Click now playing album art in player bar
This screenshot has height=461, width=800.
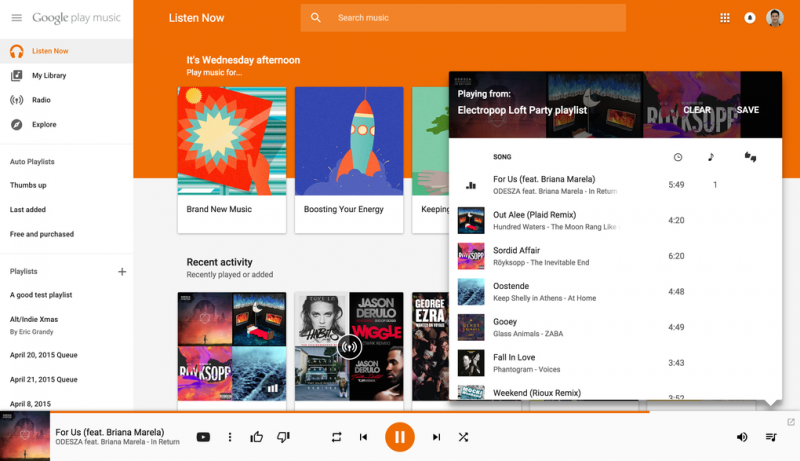(x=25, y=437)
